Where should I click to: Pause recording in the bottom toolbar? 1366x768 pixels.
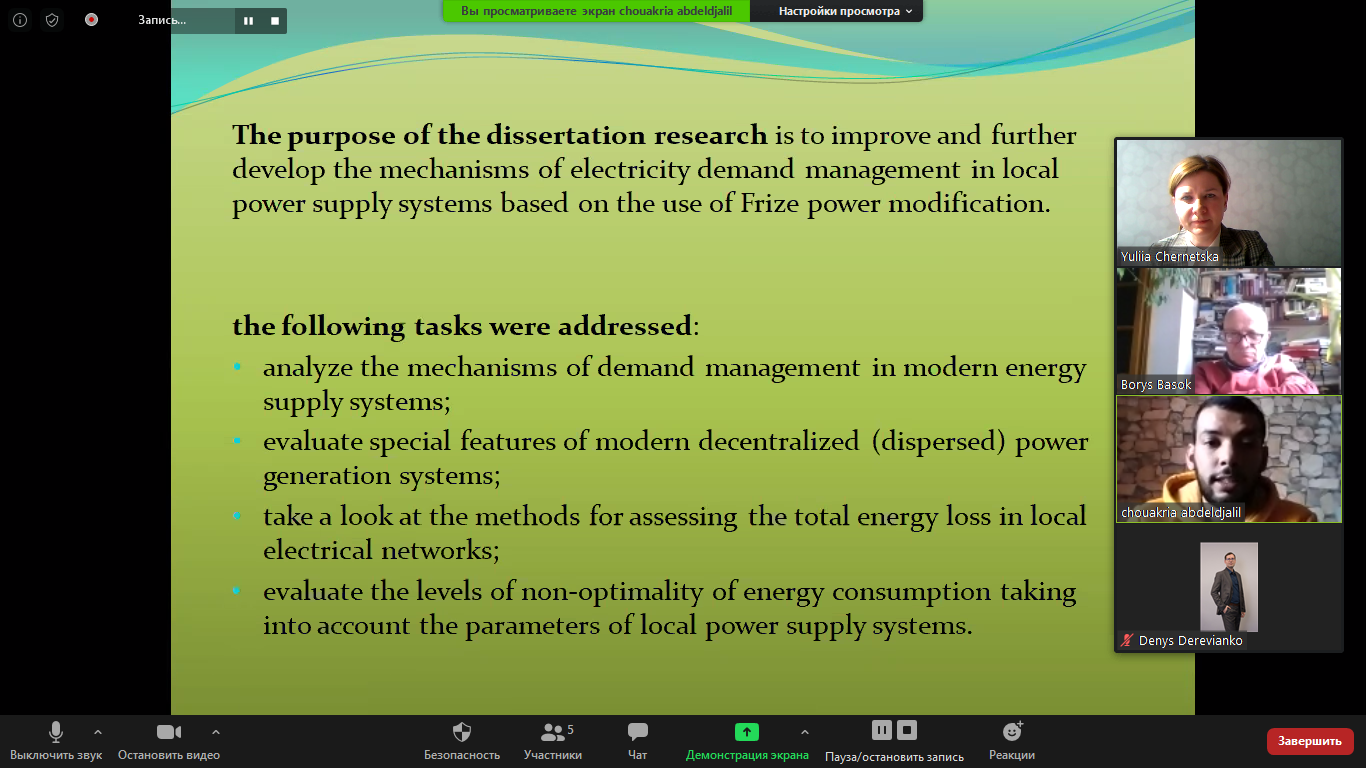(881, 730)
